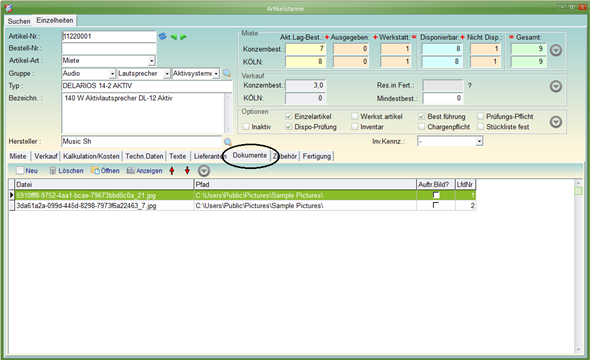Viewport: 590px width, 360px height.
Task: Open the Kalkulation/Kosten tab
Action: pyautogui.click(x=91, y=156)
